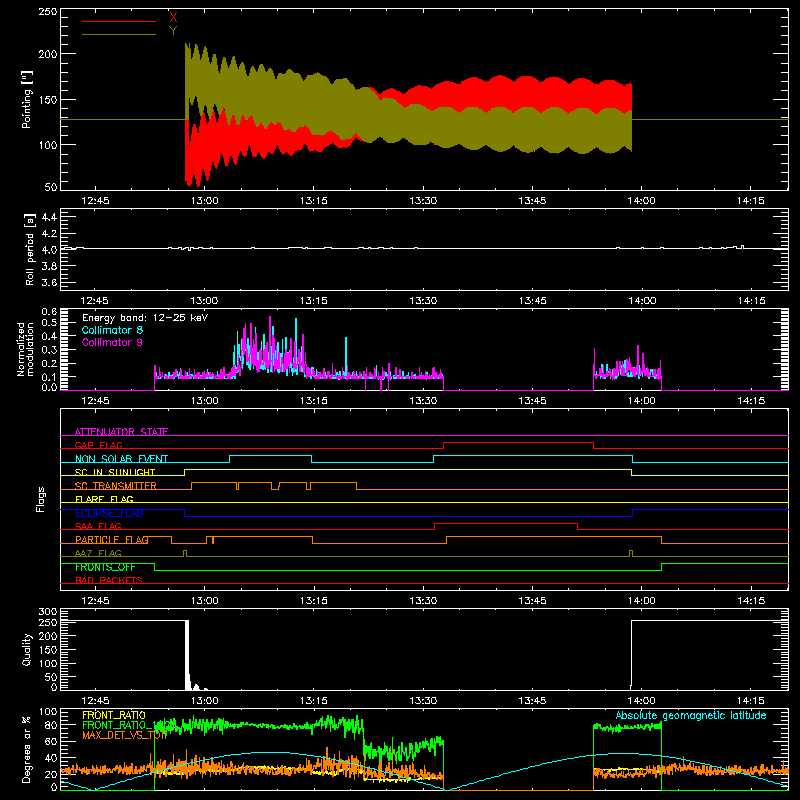Click the 80 tick on Degrees axis
The width and height of the screenshot is (800, 800).
[51, 725]
